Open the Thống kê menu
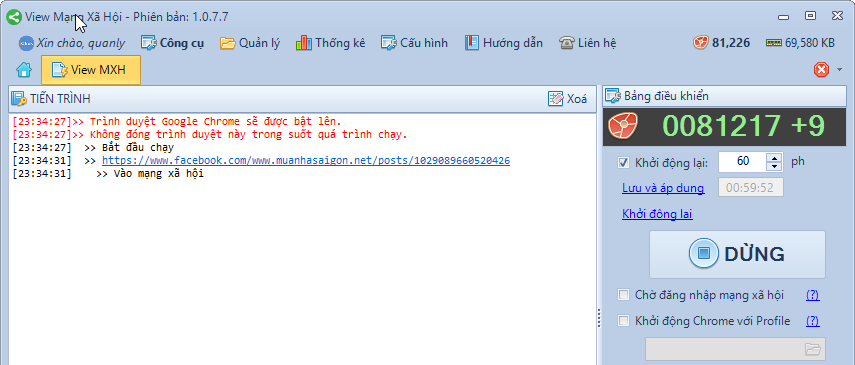The width and height of the screenshot is (855, 365). [x=330, y=43]
